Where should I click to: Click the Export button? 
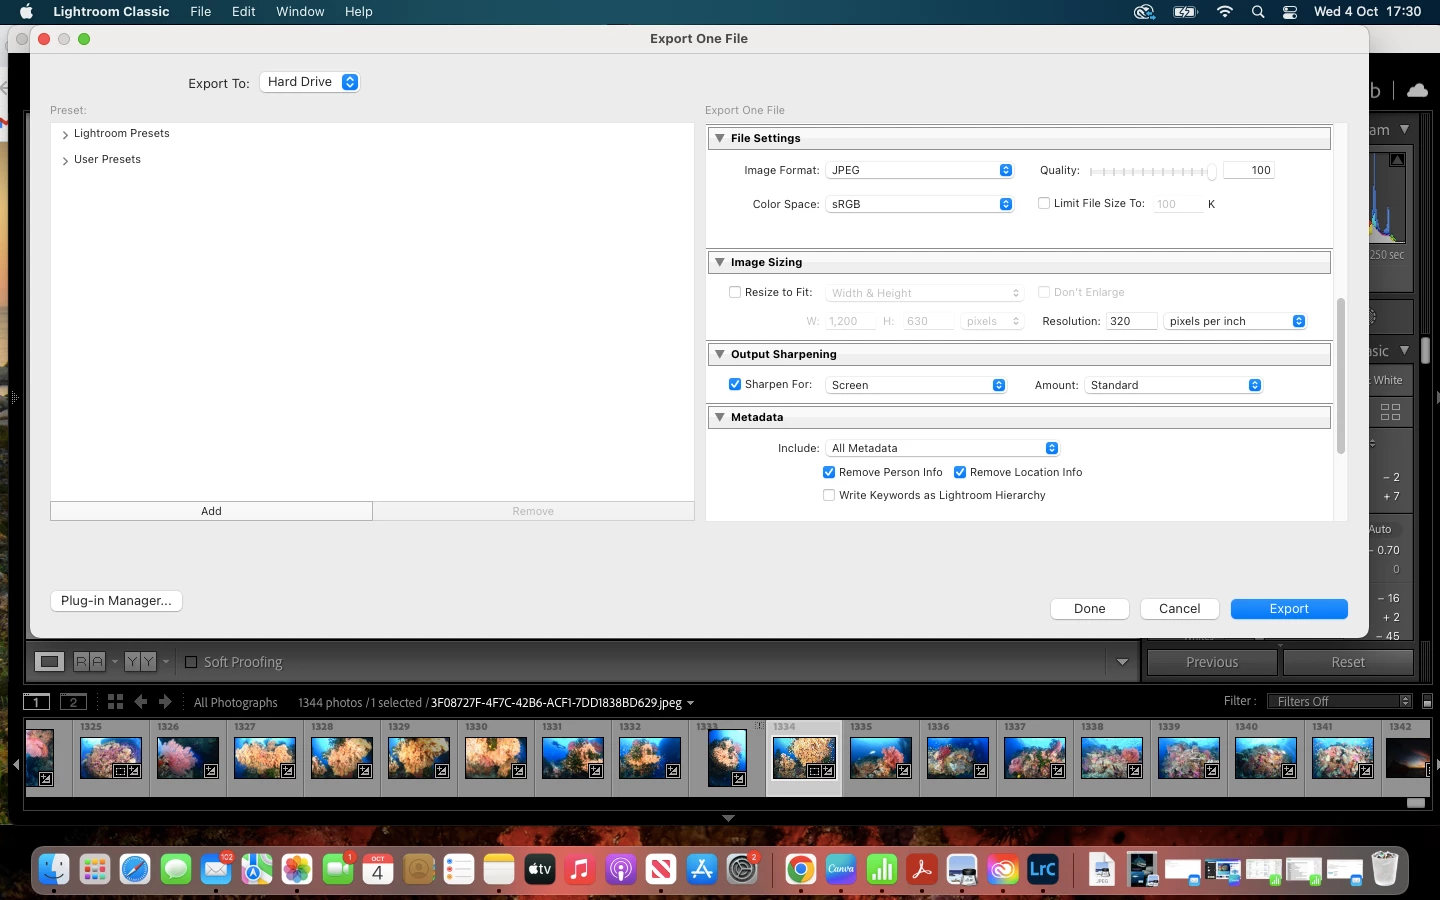pos(1289,609)
